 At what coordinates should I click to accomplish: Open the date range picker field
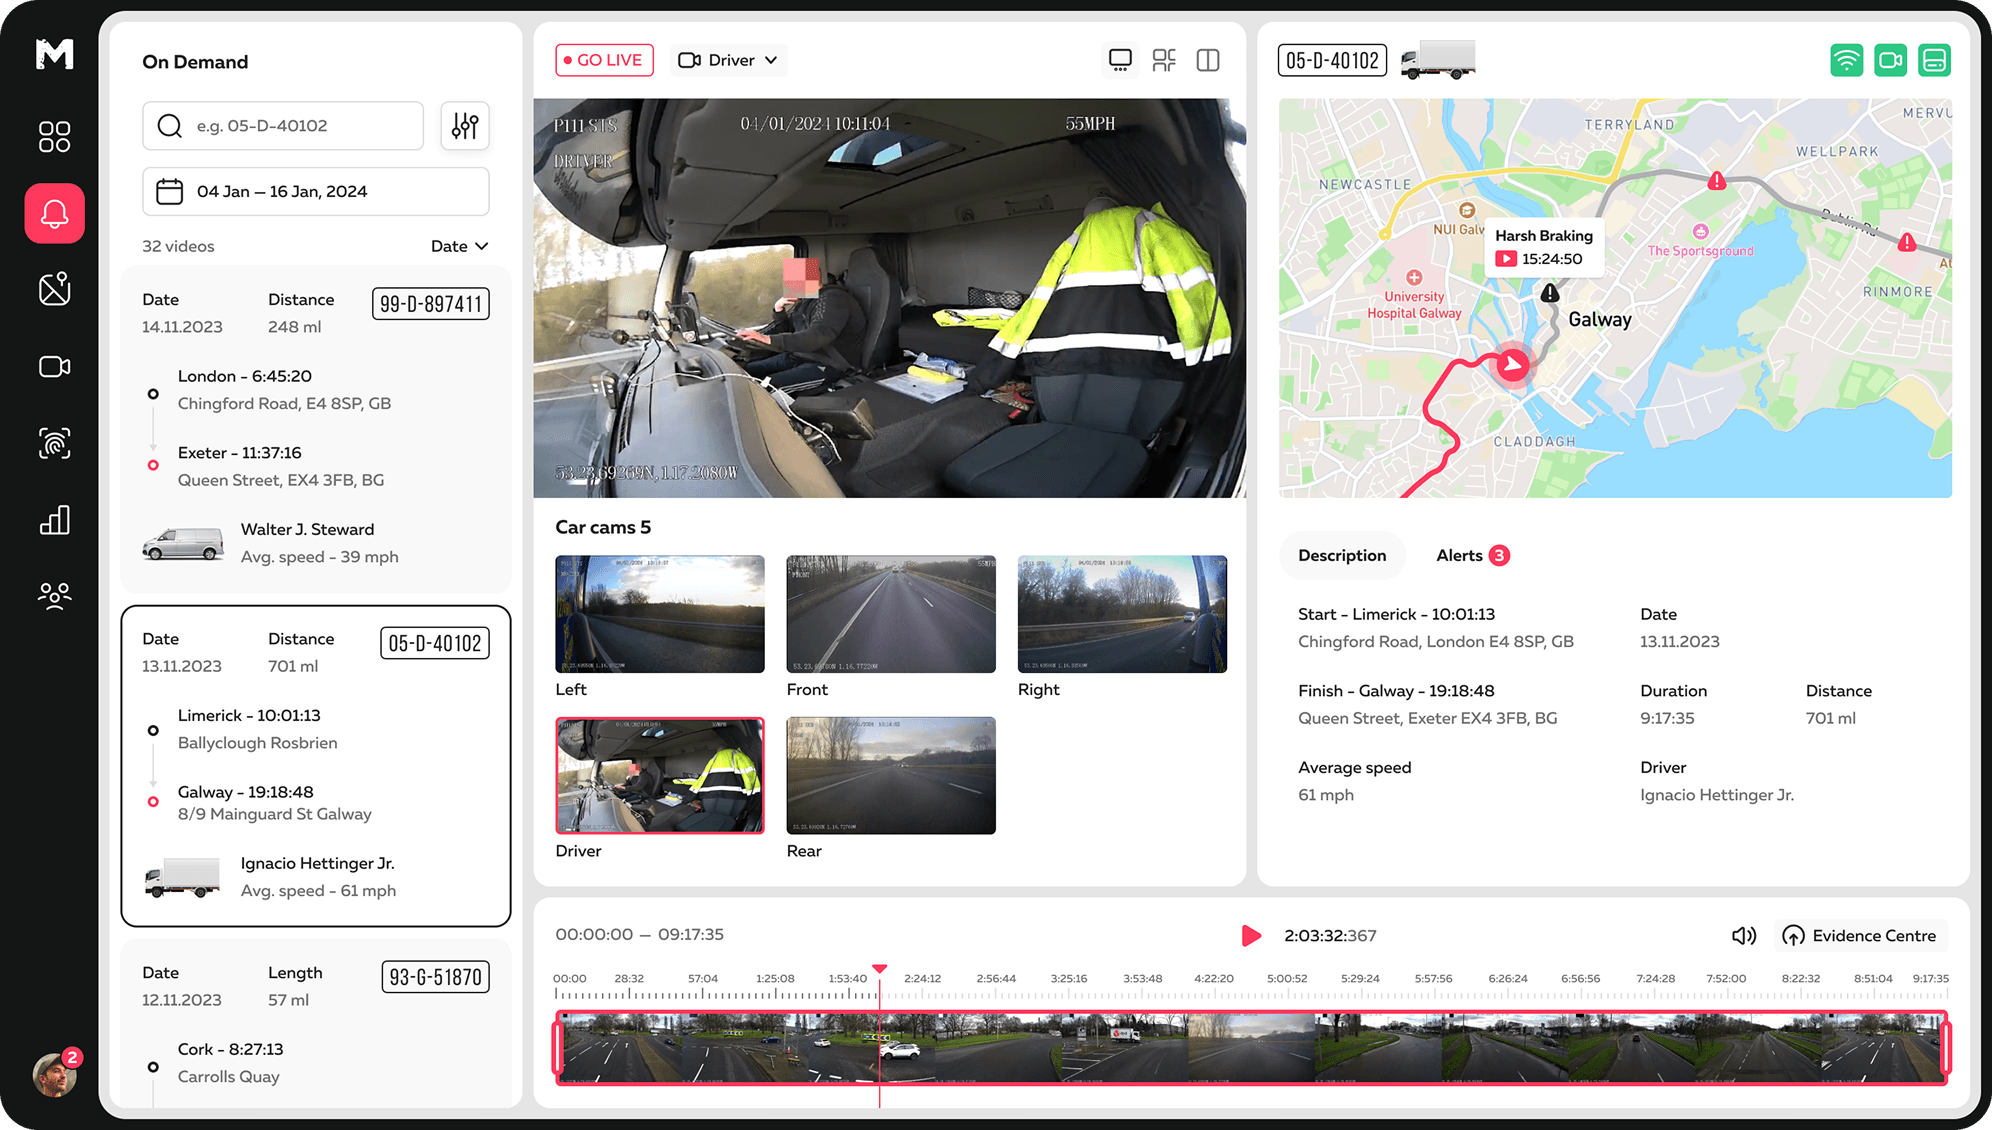[315, 191]
